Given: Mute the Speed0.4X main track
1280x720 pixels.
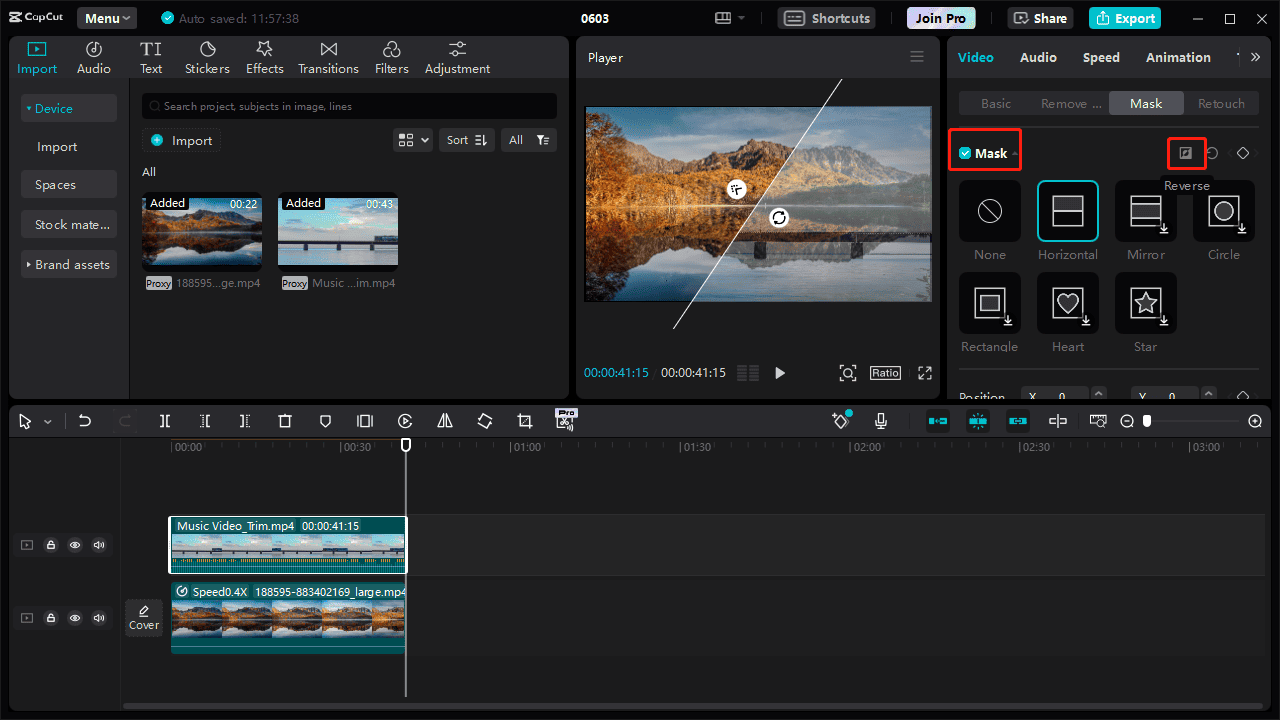Looking at the screenshot, I should (x=99, y=618).
